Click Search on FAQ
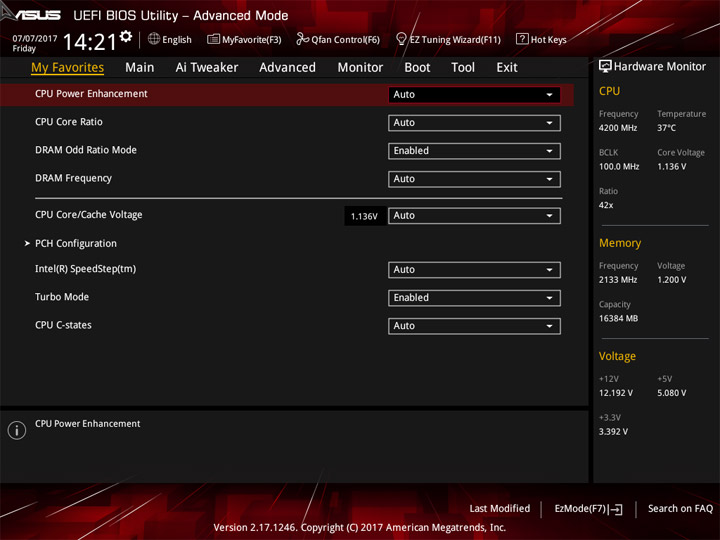This screenshot has width=720, height=540. (681, 509)
